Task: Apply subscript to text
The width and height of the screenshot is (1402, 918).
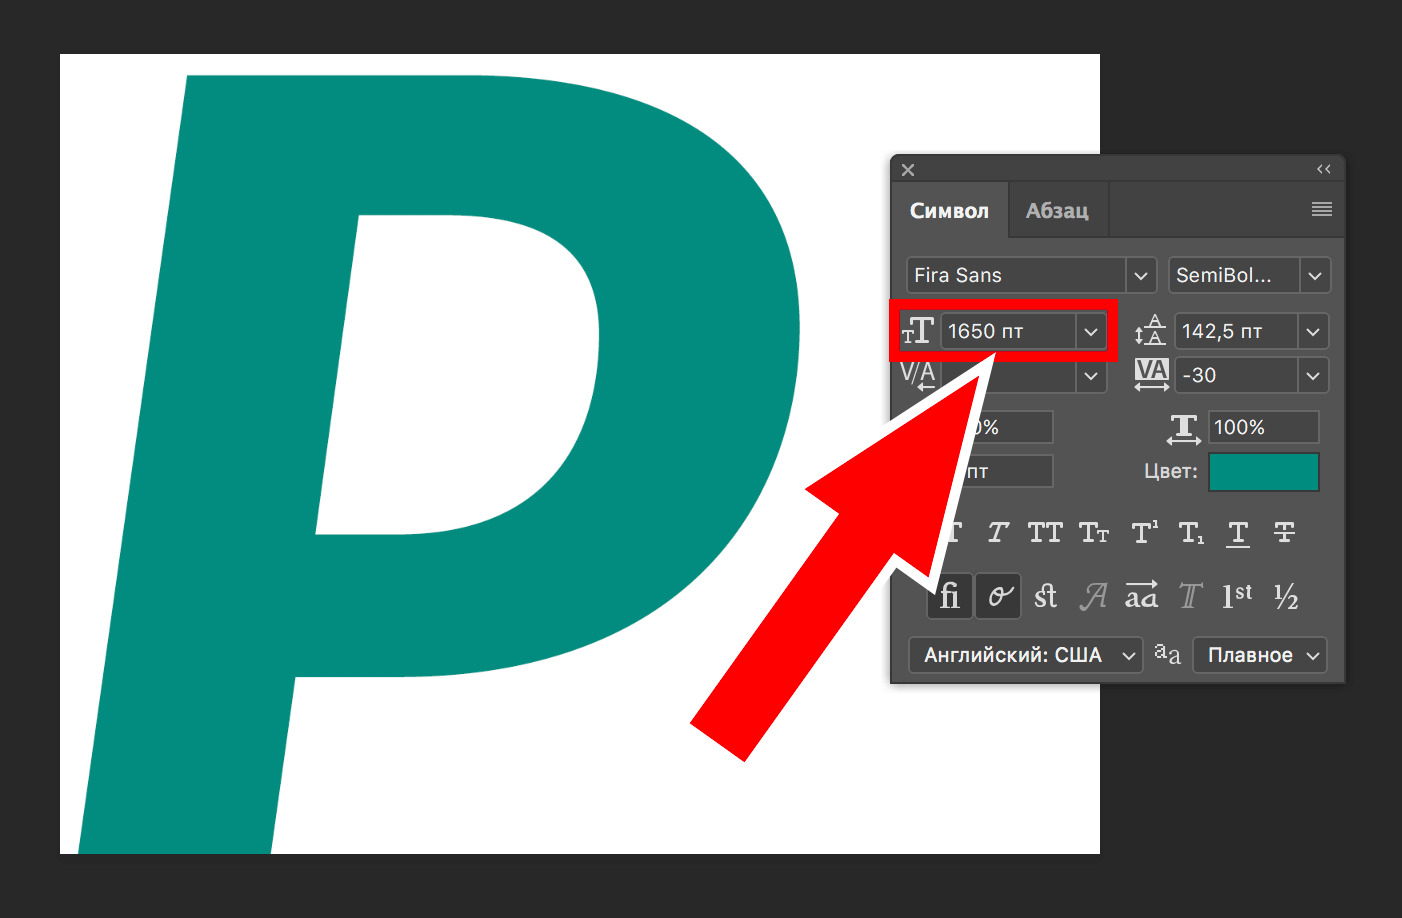Action: tap(1190, 533)
